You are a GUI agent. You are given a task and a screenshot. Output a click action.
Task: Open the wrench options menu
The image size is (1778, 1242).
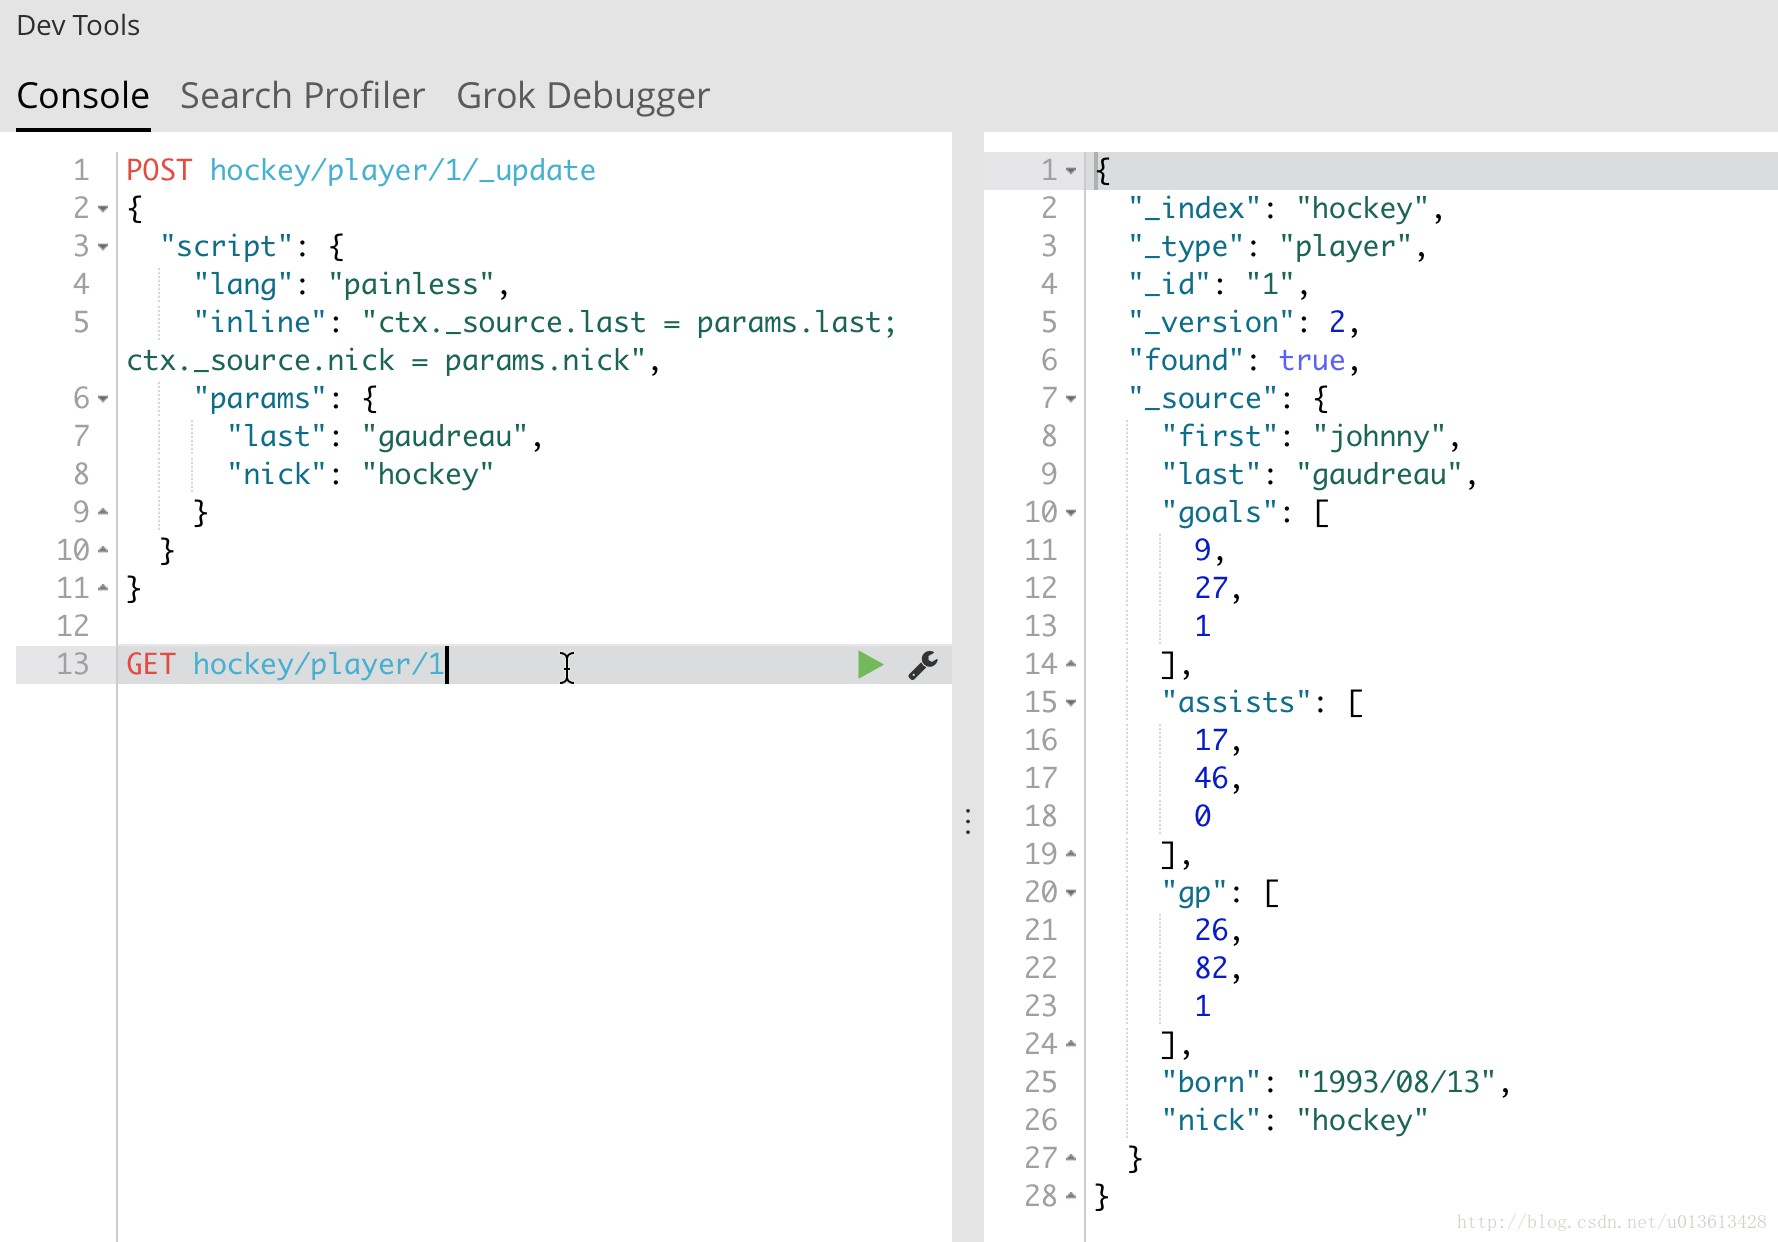point(922,665)
